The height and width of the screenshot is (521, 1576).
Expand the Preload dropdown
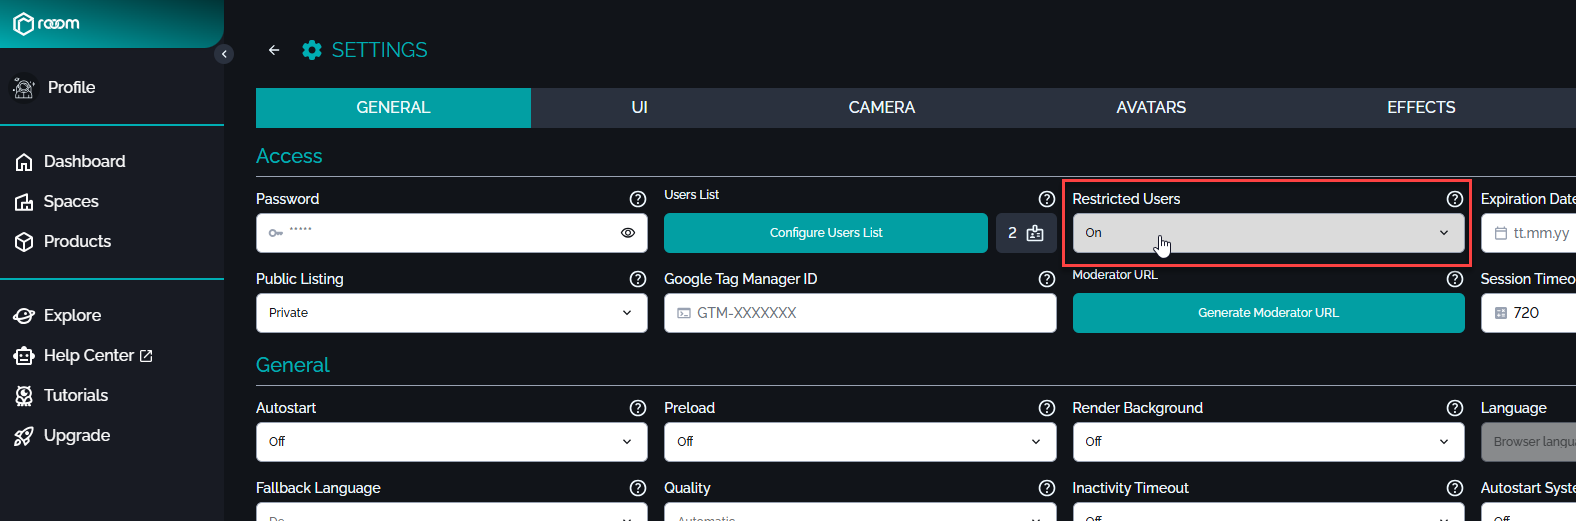coord(859,442)
